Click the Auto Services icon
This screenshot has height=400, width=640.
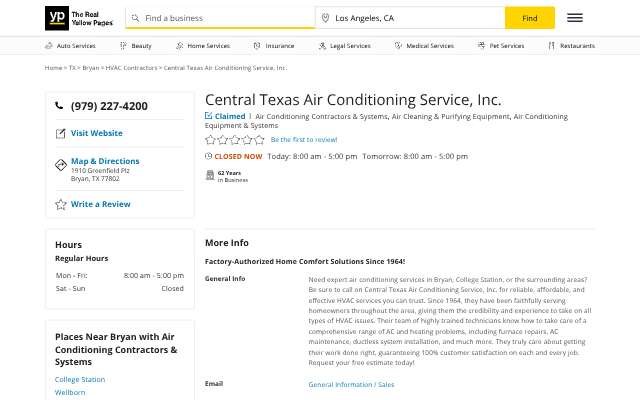[x=49, y=46]
